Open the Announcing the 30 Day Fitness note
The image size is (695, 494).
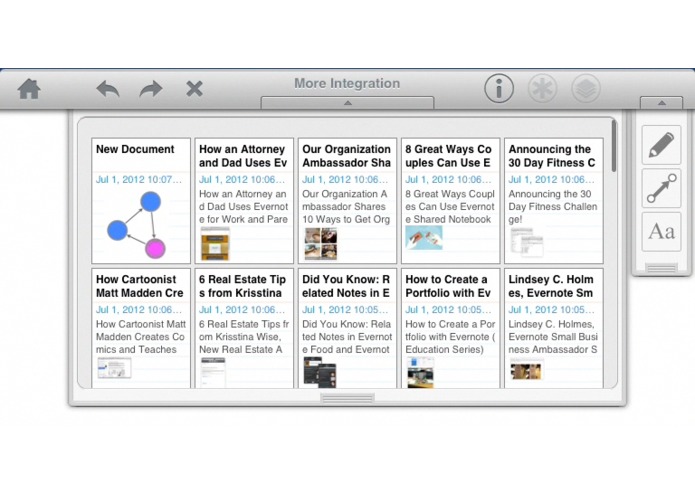(554, 201)
